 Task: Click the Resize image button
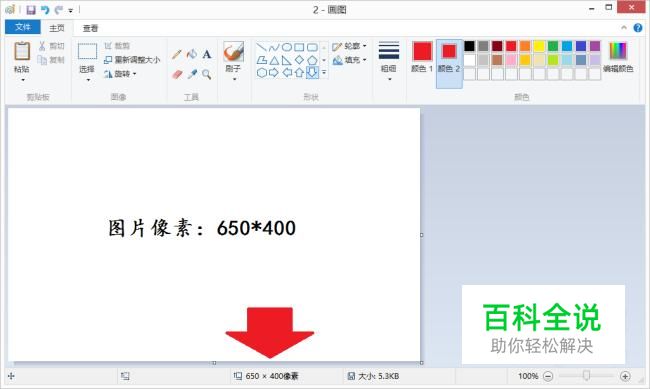tap(132, 60)
